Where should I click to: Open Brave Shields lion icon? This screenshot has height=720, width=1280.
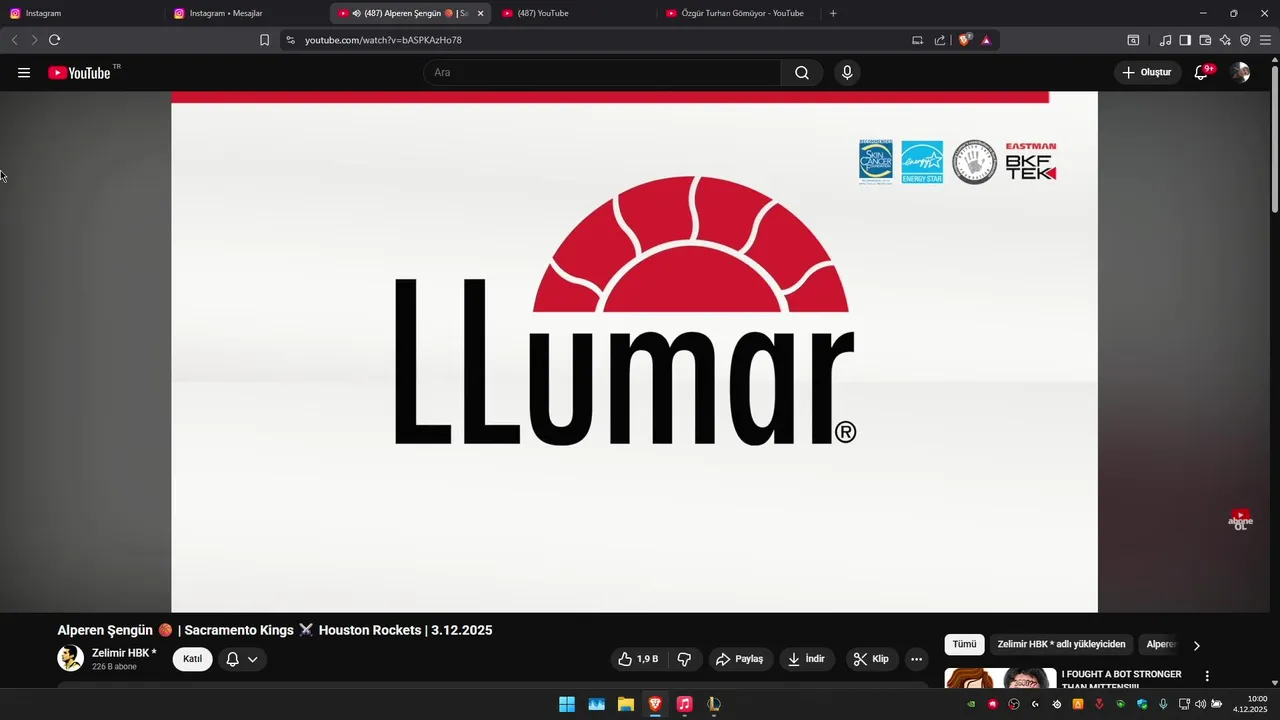965,40
